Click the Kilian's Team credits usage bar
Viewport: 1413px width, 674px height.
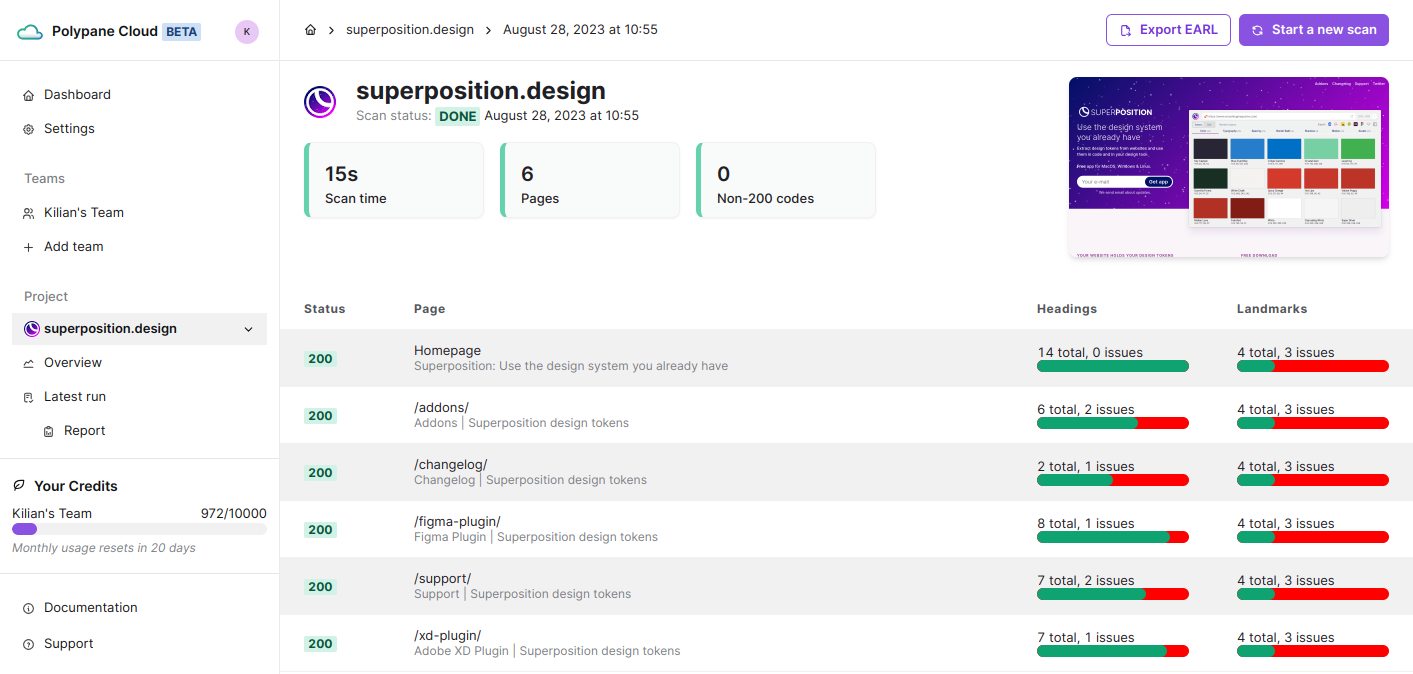point(139,529)
